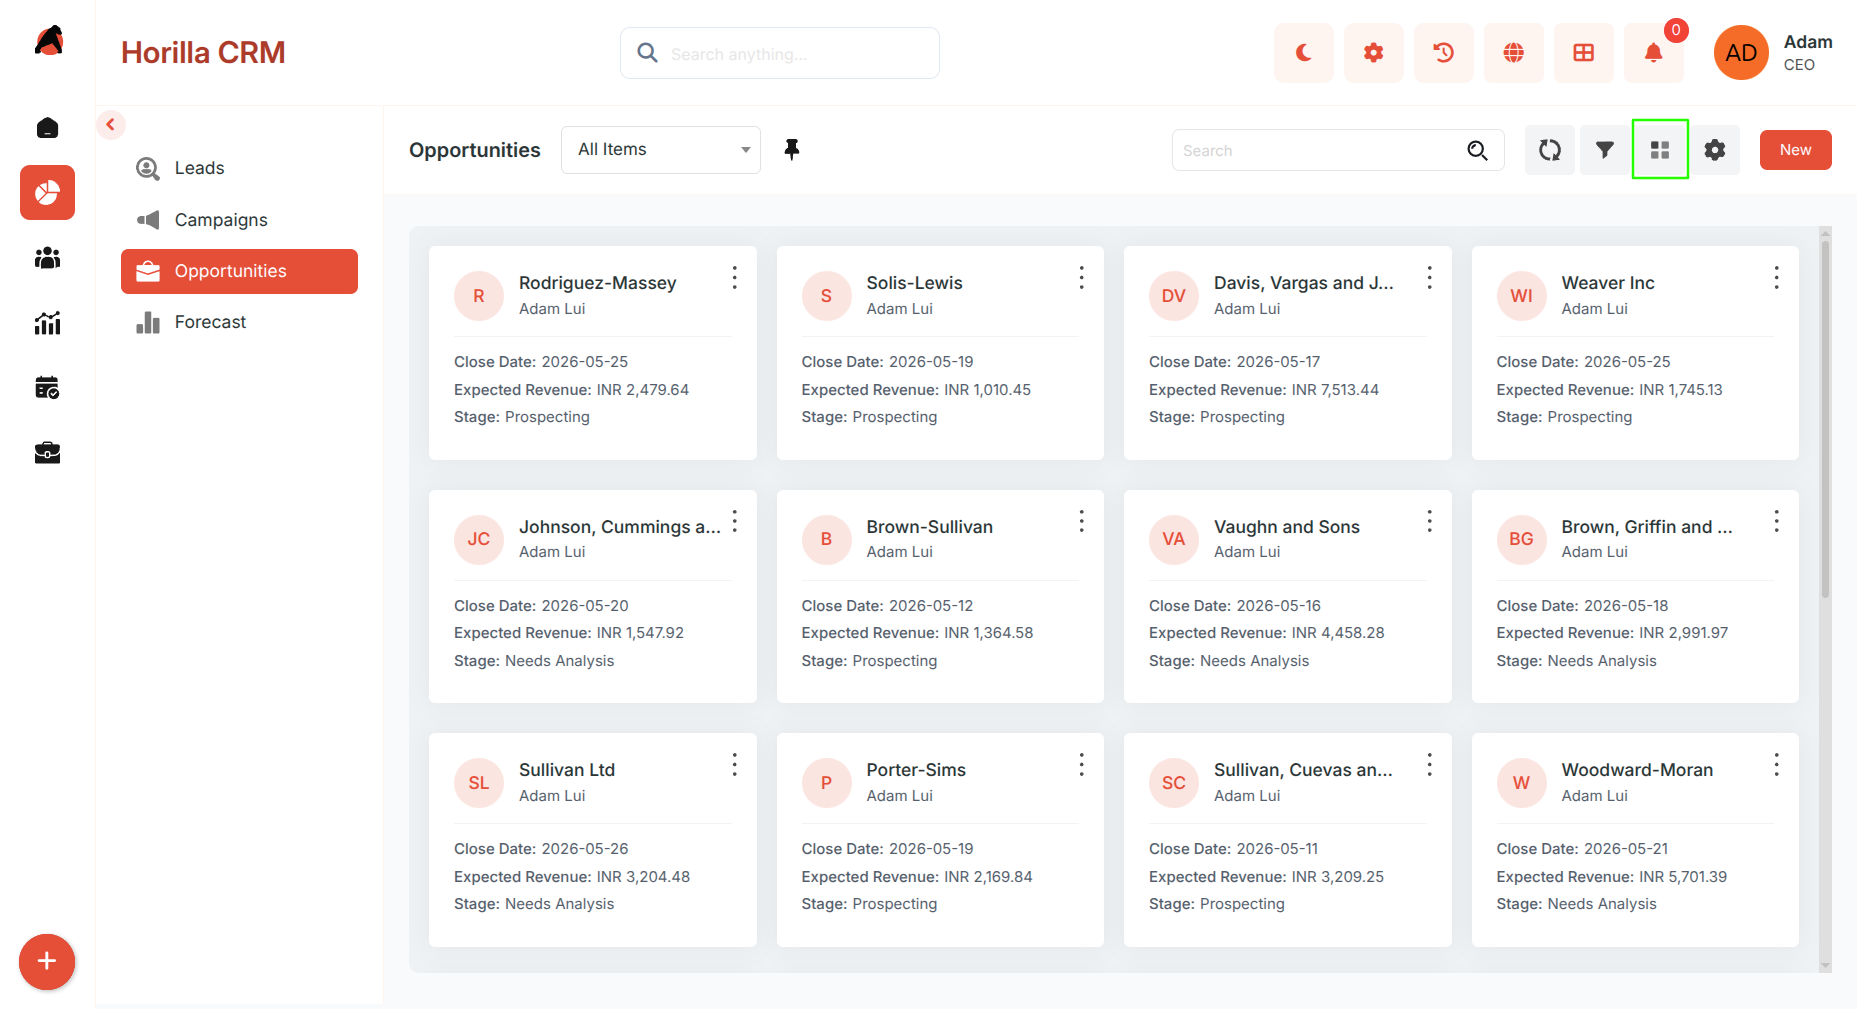
Task: Switch to the card grid view
Action: coord(1660,150)
